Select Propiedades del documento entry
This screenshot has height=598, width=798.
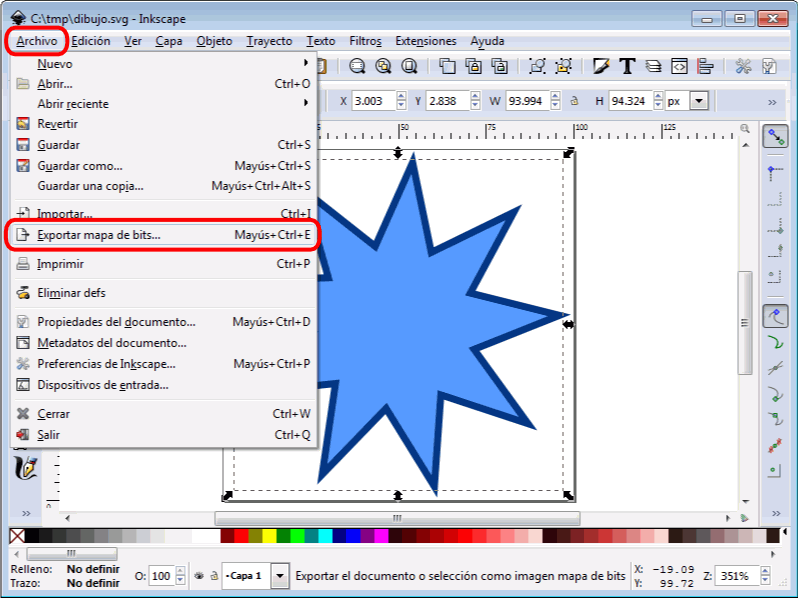click(x=116, y=322)
